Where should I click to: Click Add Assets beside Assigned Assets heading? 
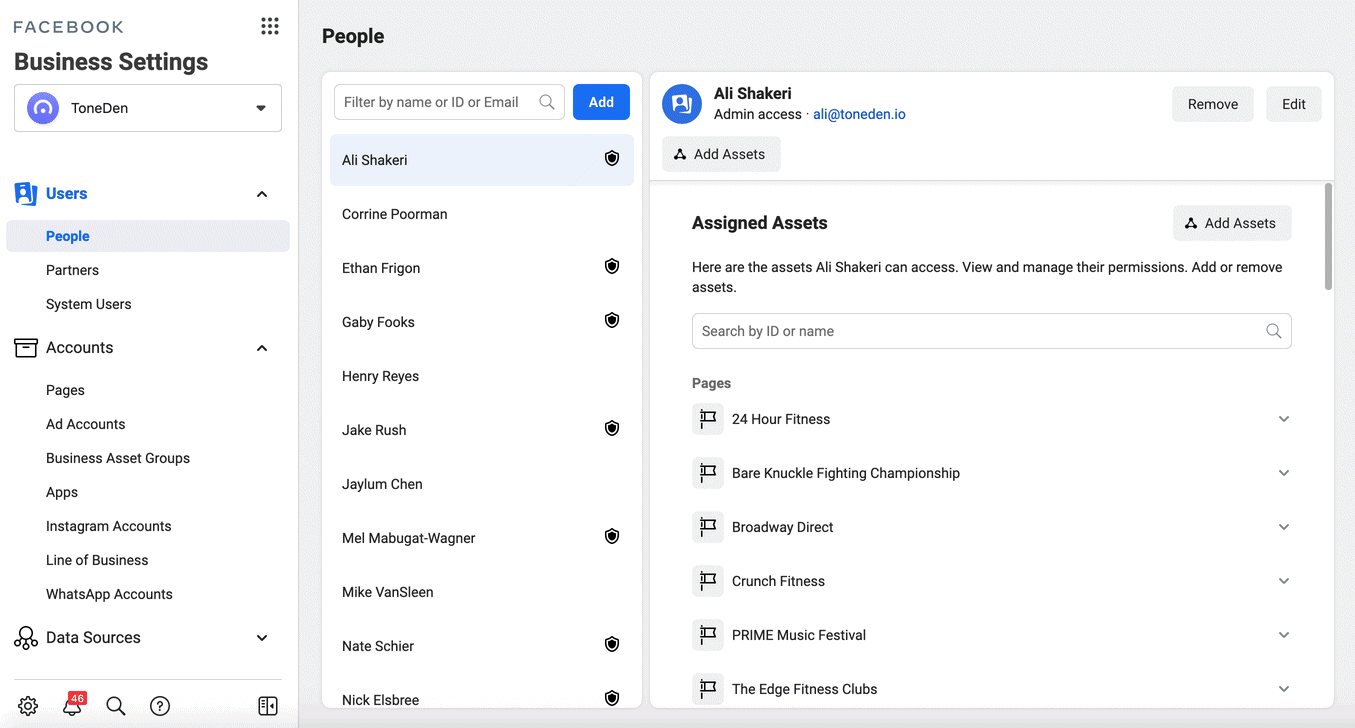(x=1232, y=223)
